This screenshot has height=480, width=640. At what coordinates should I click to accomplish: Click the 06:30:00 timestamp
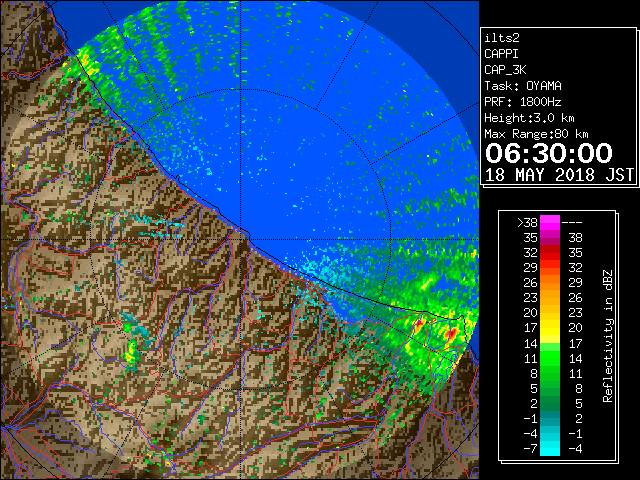click(549, 153)
